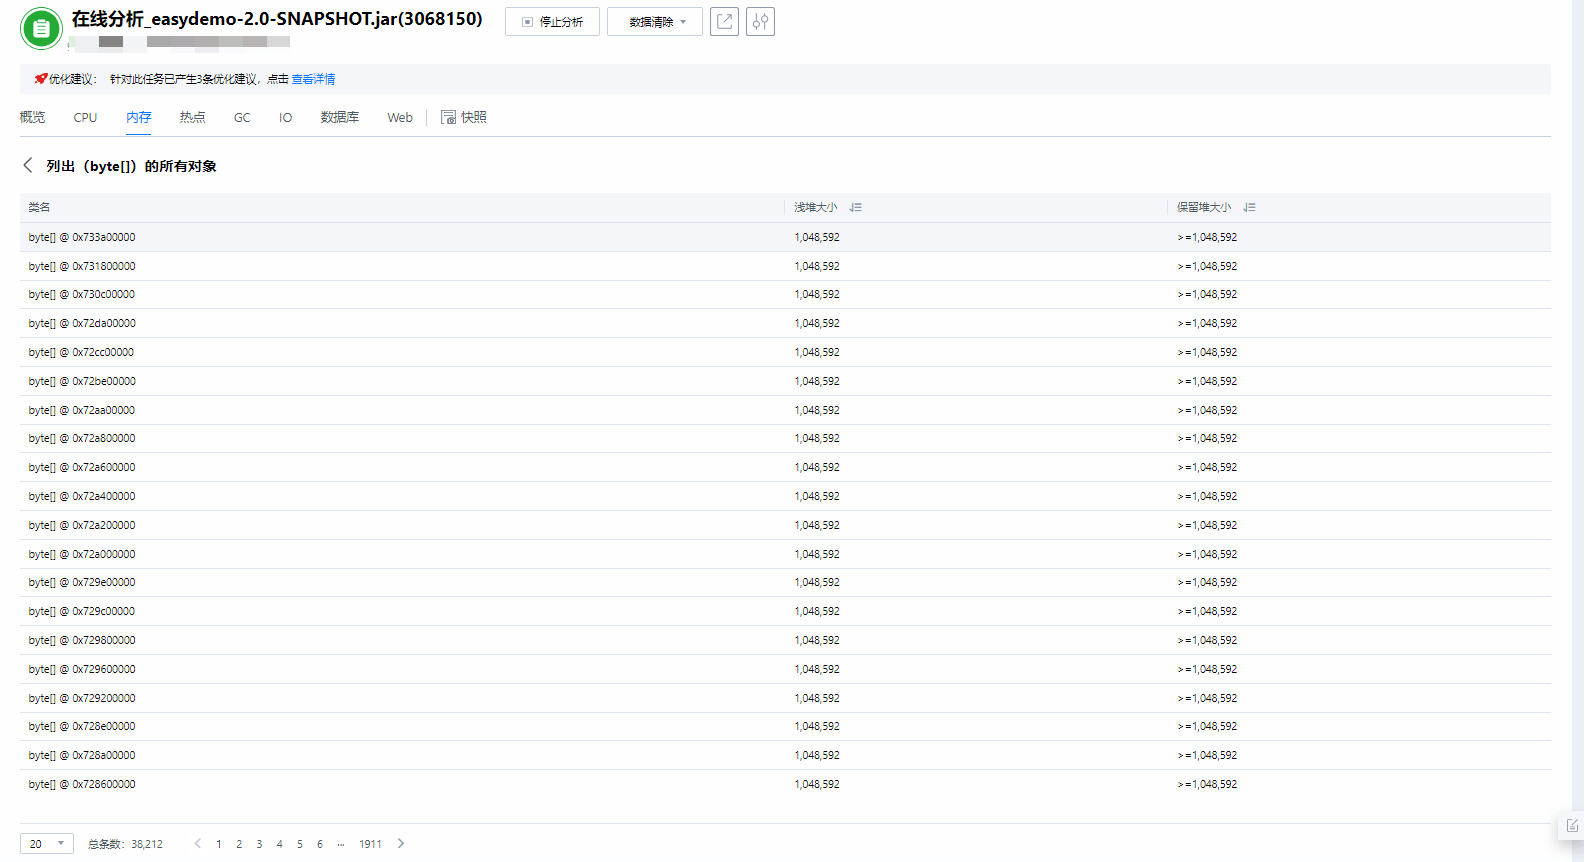Click the 在线分析_easydemo-2.0-SNAPSHOT.jar title

(277, 19)
